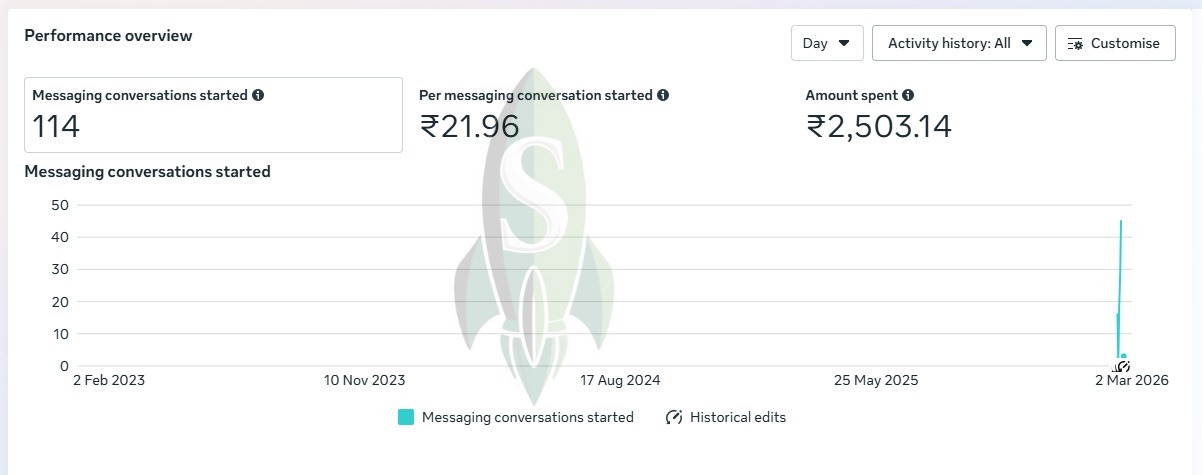Click the Customise button

1115,43
